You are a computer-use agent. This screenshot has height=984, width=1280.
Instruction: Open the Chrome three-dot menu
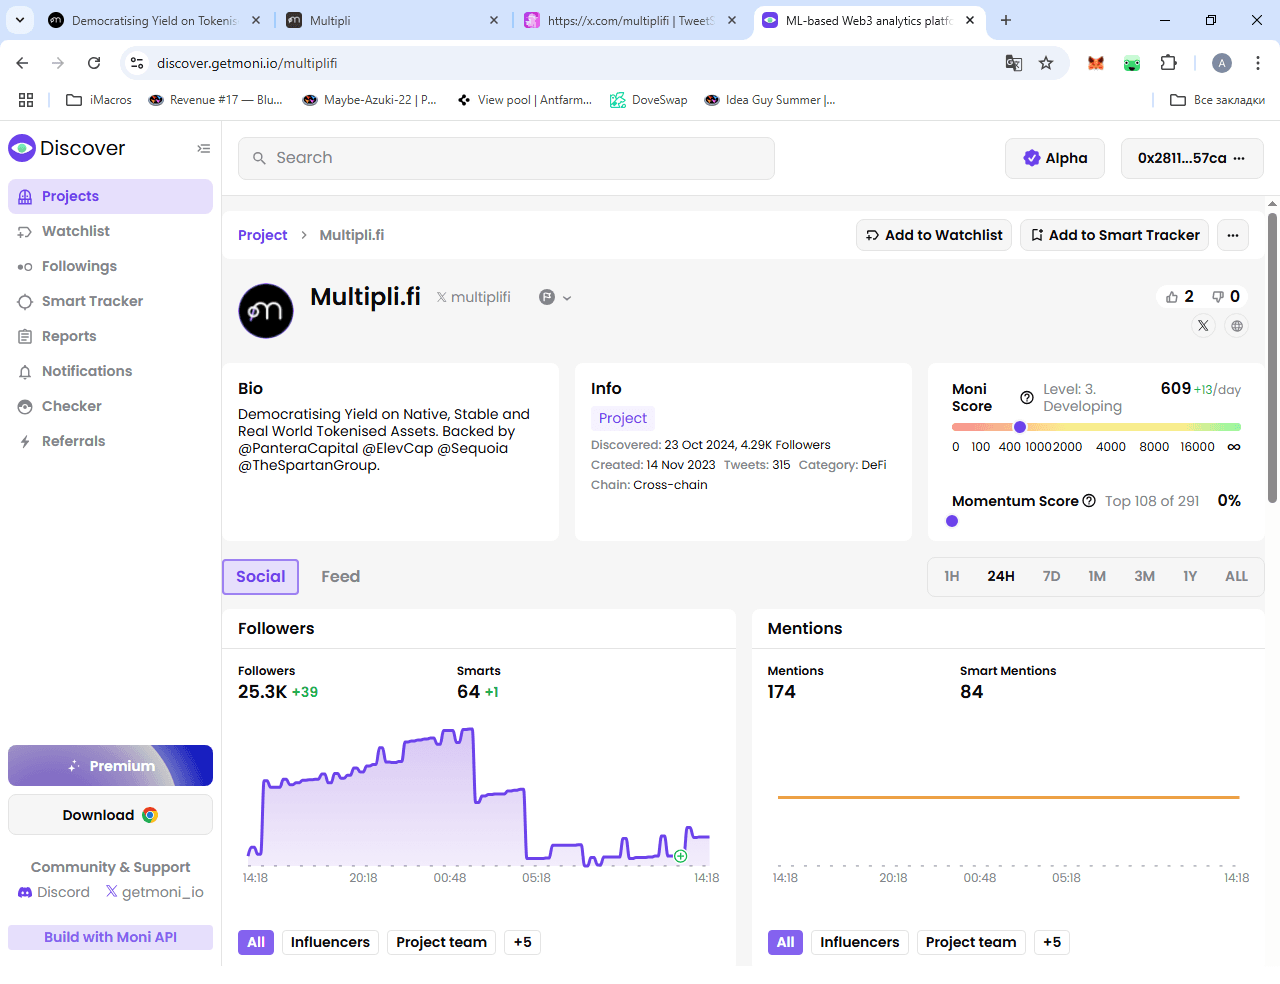[1257, 63]
